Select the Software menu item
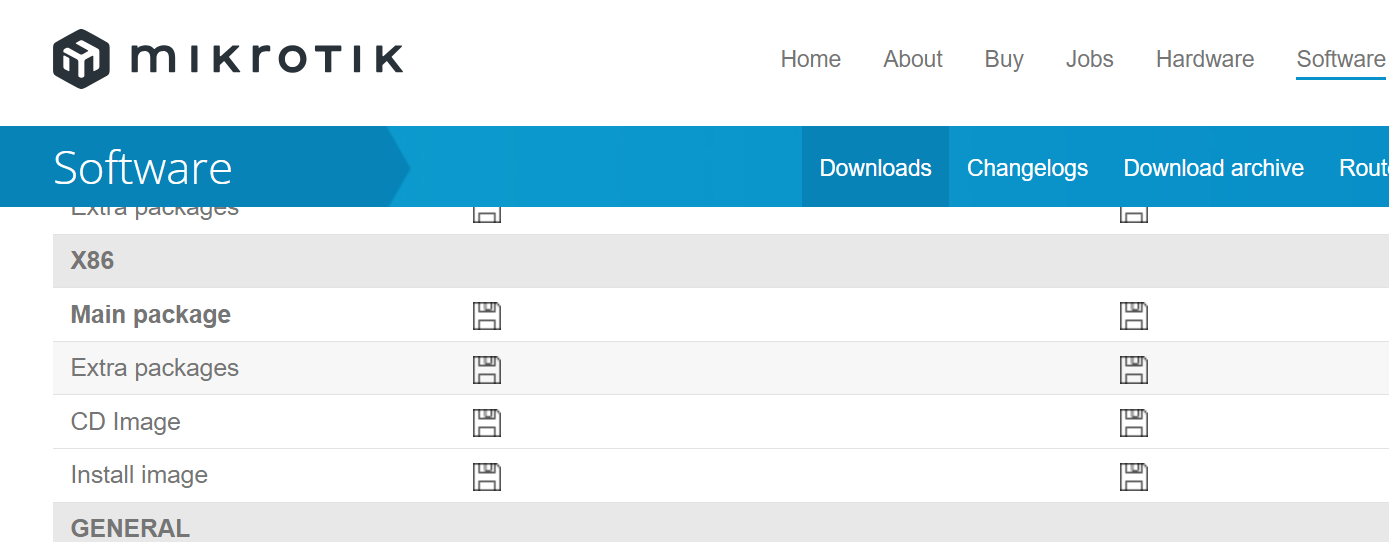The image size is (1389, 542). (1341, 59)
